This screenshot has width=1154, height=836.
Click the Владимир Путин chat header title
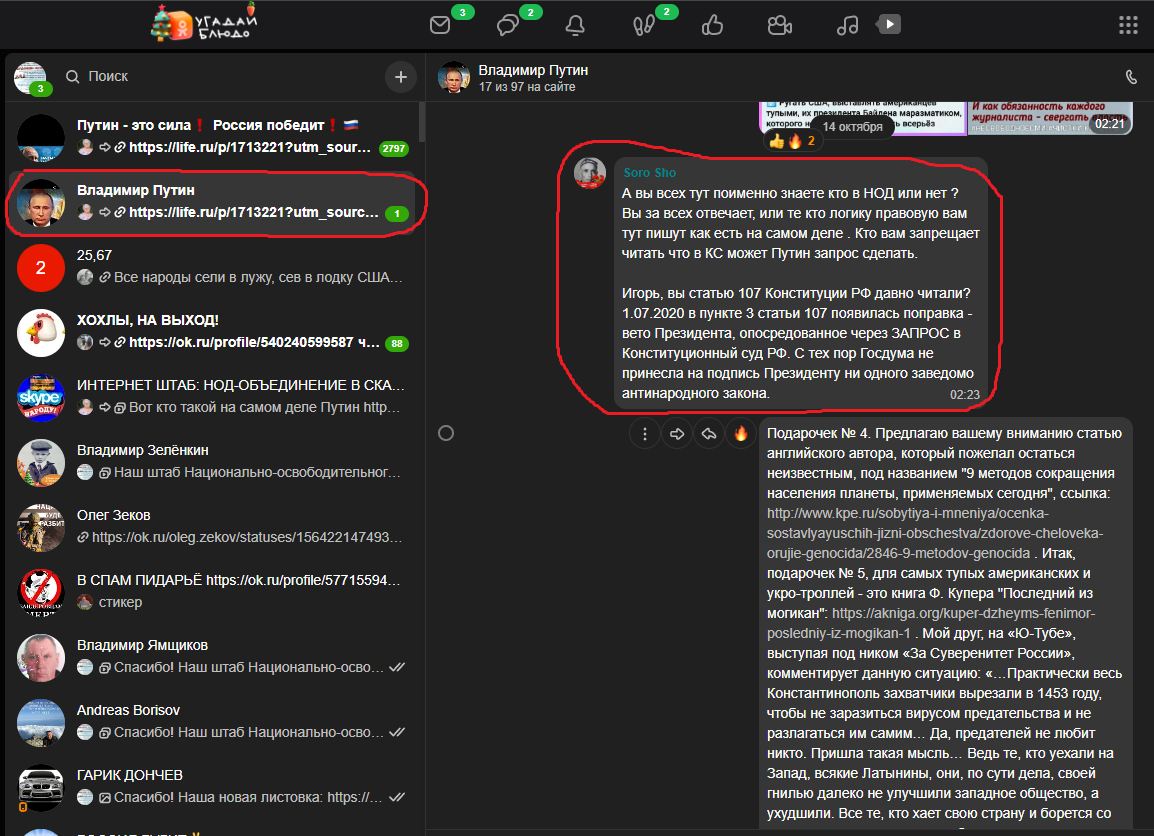point(534,70)
